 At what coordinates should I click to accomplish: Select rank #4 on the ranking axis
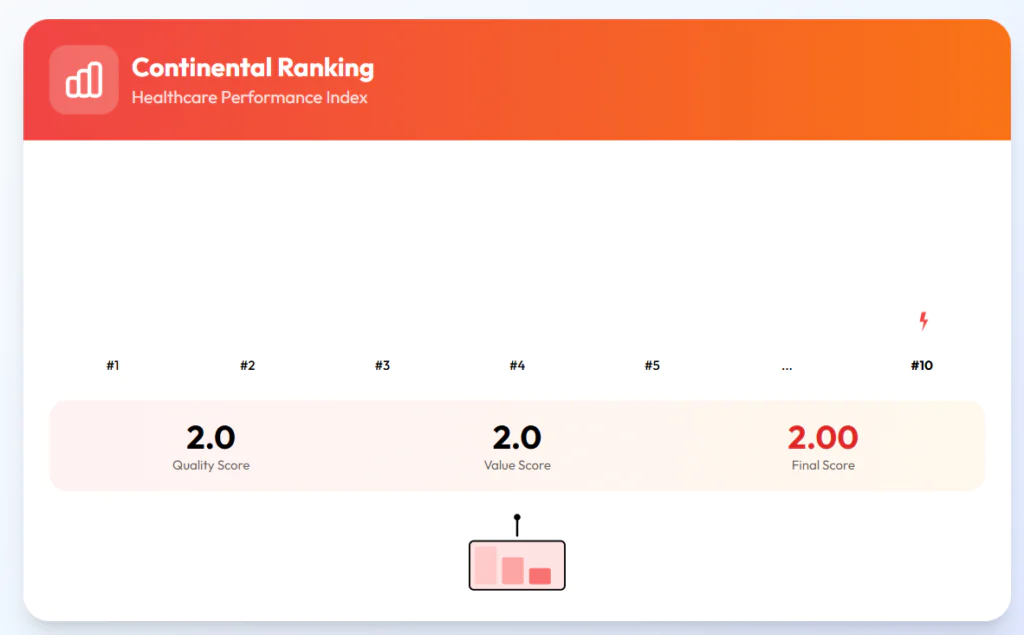tap(517, 365)
